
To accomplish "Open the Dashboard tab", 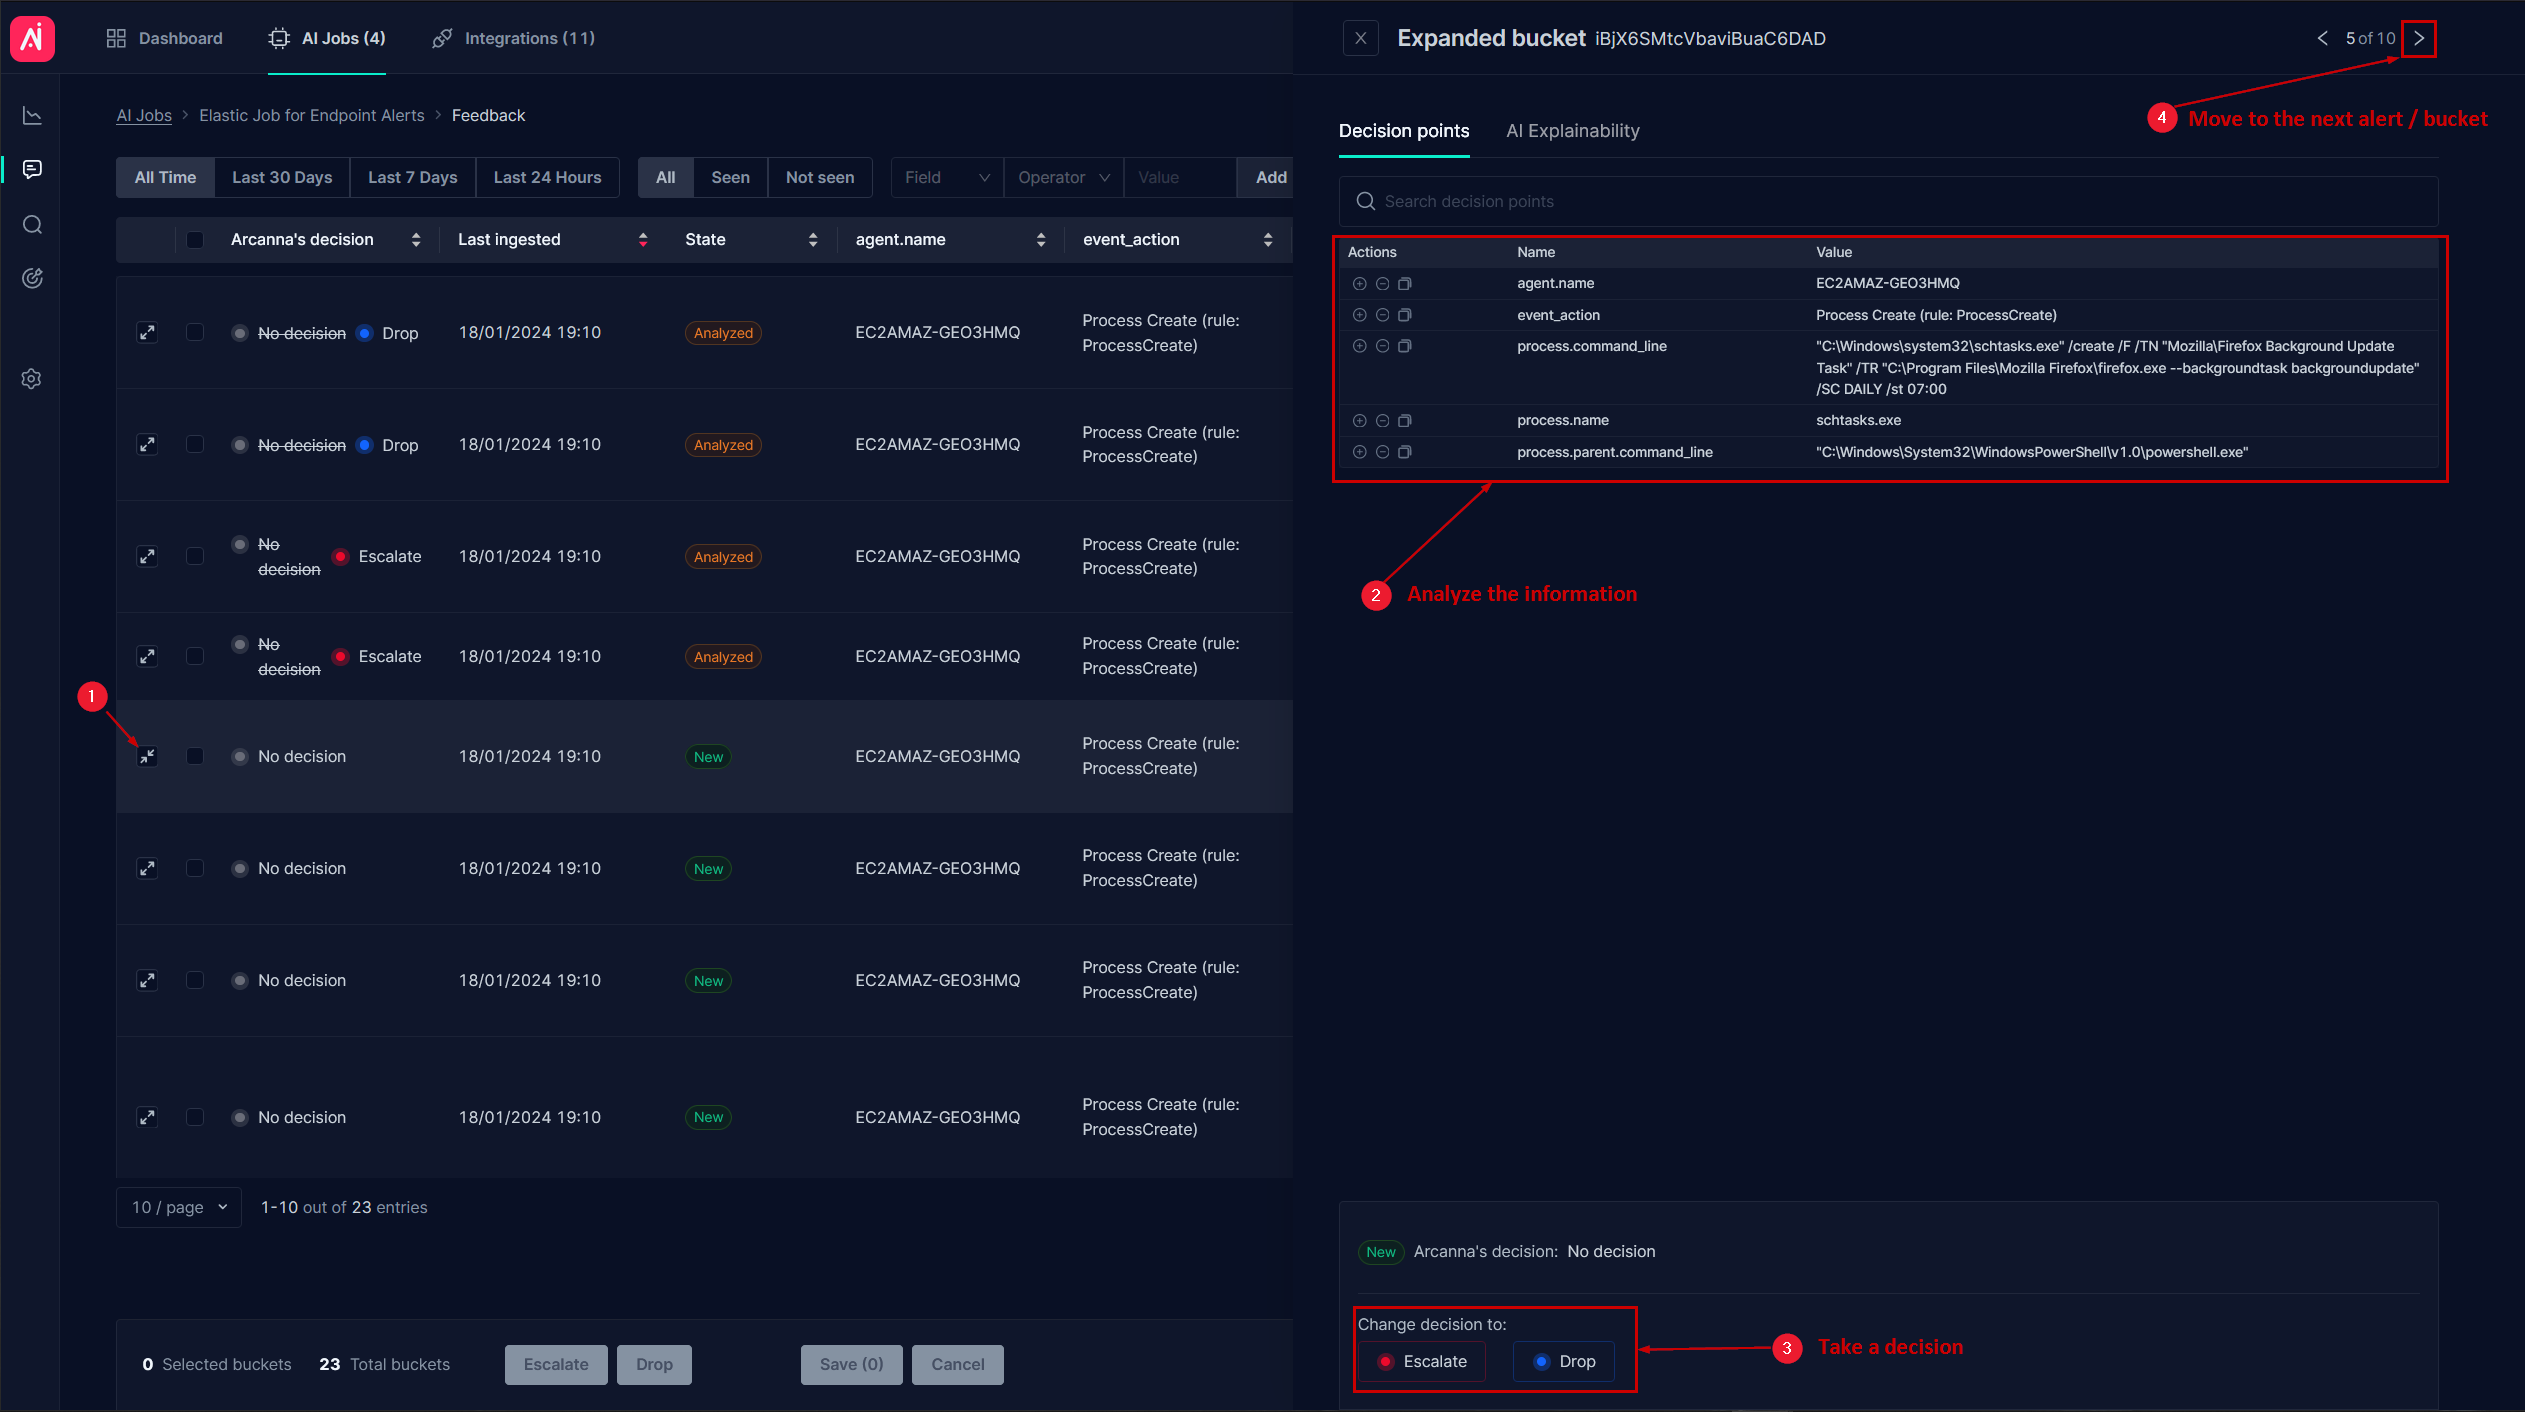I will coord(165,38).
